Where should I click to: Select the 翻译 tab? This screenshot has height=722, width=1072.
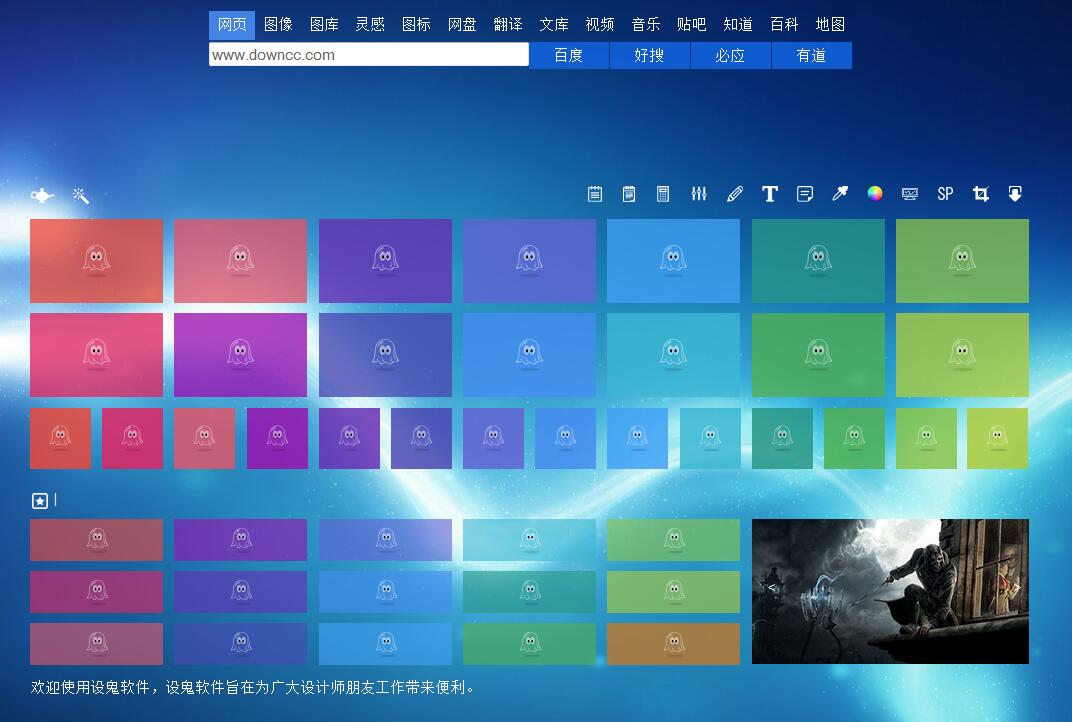(x=508, y=25)
